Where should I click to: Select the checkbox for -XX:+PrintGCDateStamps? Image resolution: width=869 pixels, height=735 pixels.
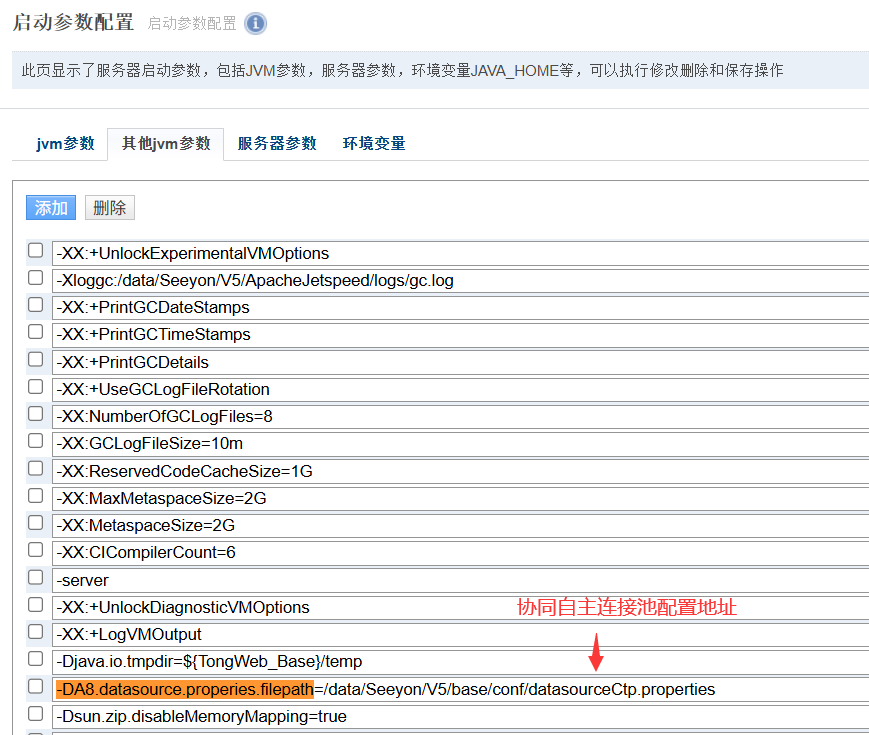[x=35, y=305]
